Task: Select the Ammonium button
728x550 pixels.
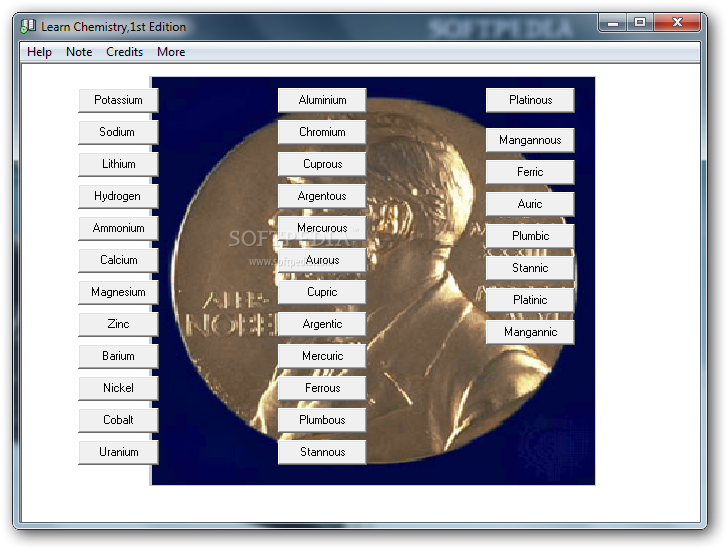Action: tap(118, 228)
